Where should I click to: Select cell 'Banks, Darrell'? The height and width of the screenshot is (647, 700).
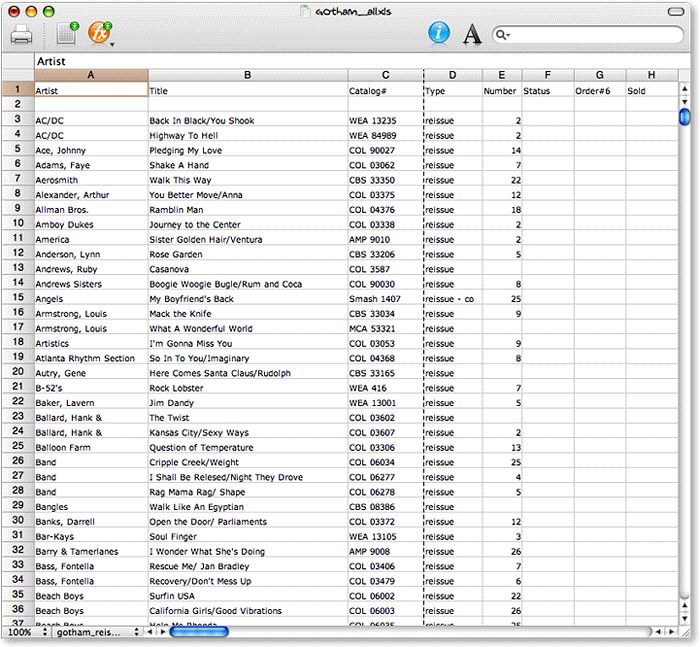(91, 522)
